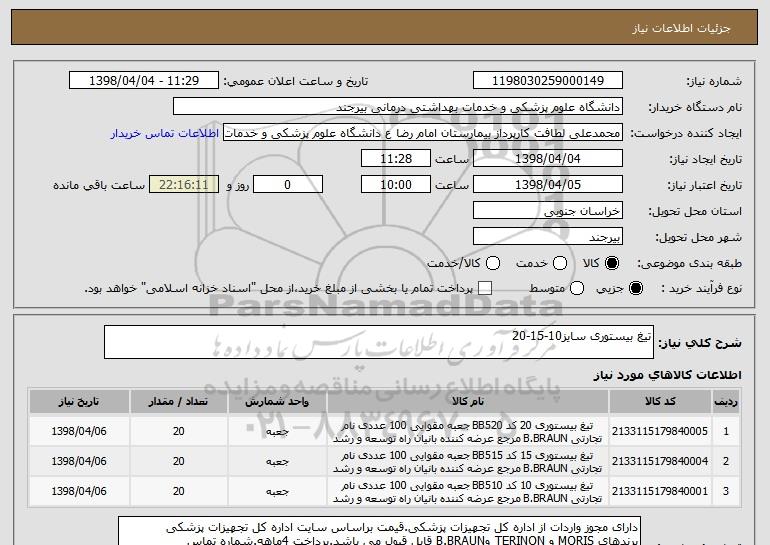Screen dimensions: 770x545
Task: Click the remaining days field showing 0
Action: [x=288, y=185]
